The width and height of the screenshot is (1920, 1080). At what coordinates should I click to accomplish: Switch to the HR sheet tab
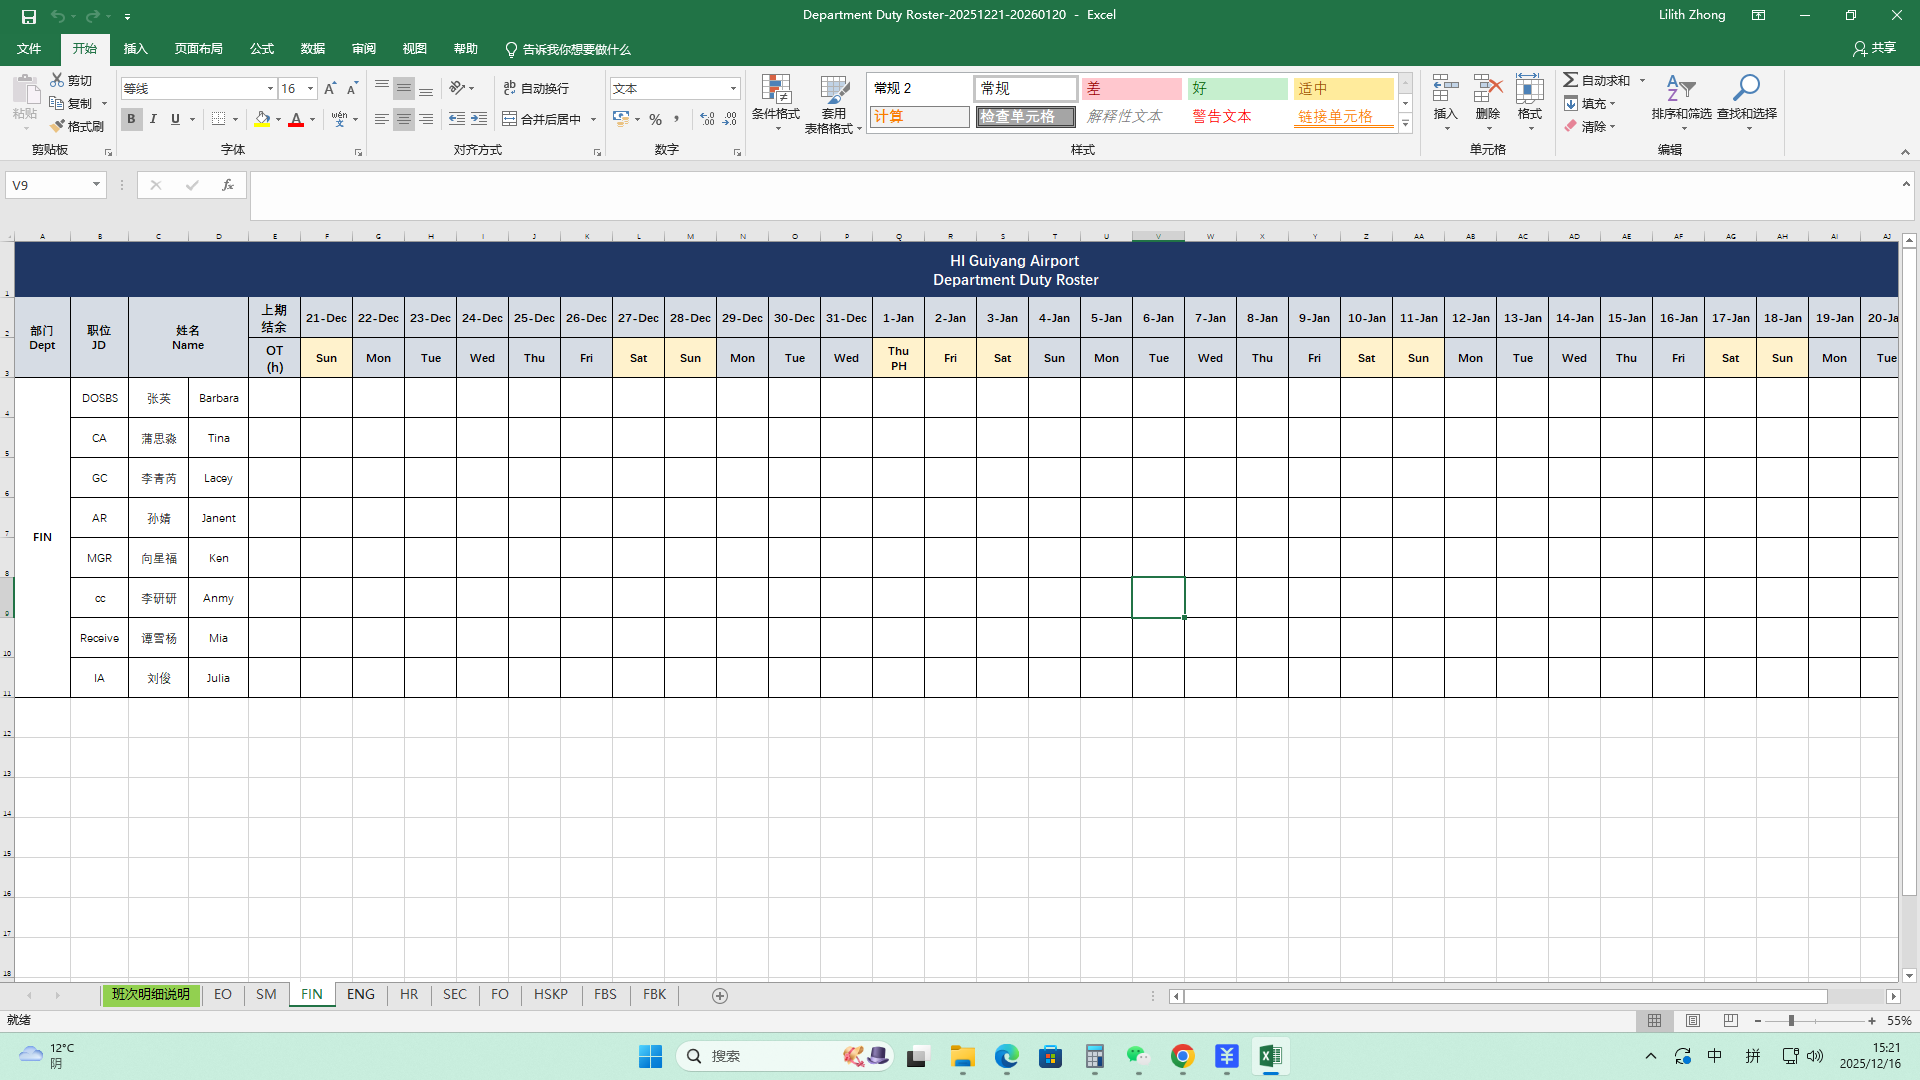tap(409, 995)
